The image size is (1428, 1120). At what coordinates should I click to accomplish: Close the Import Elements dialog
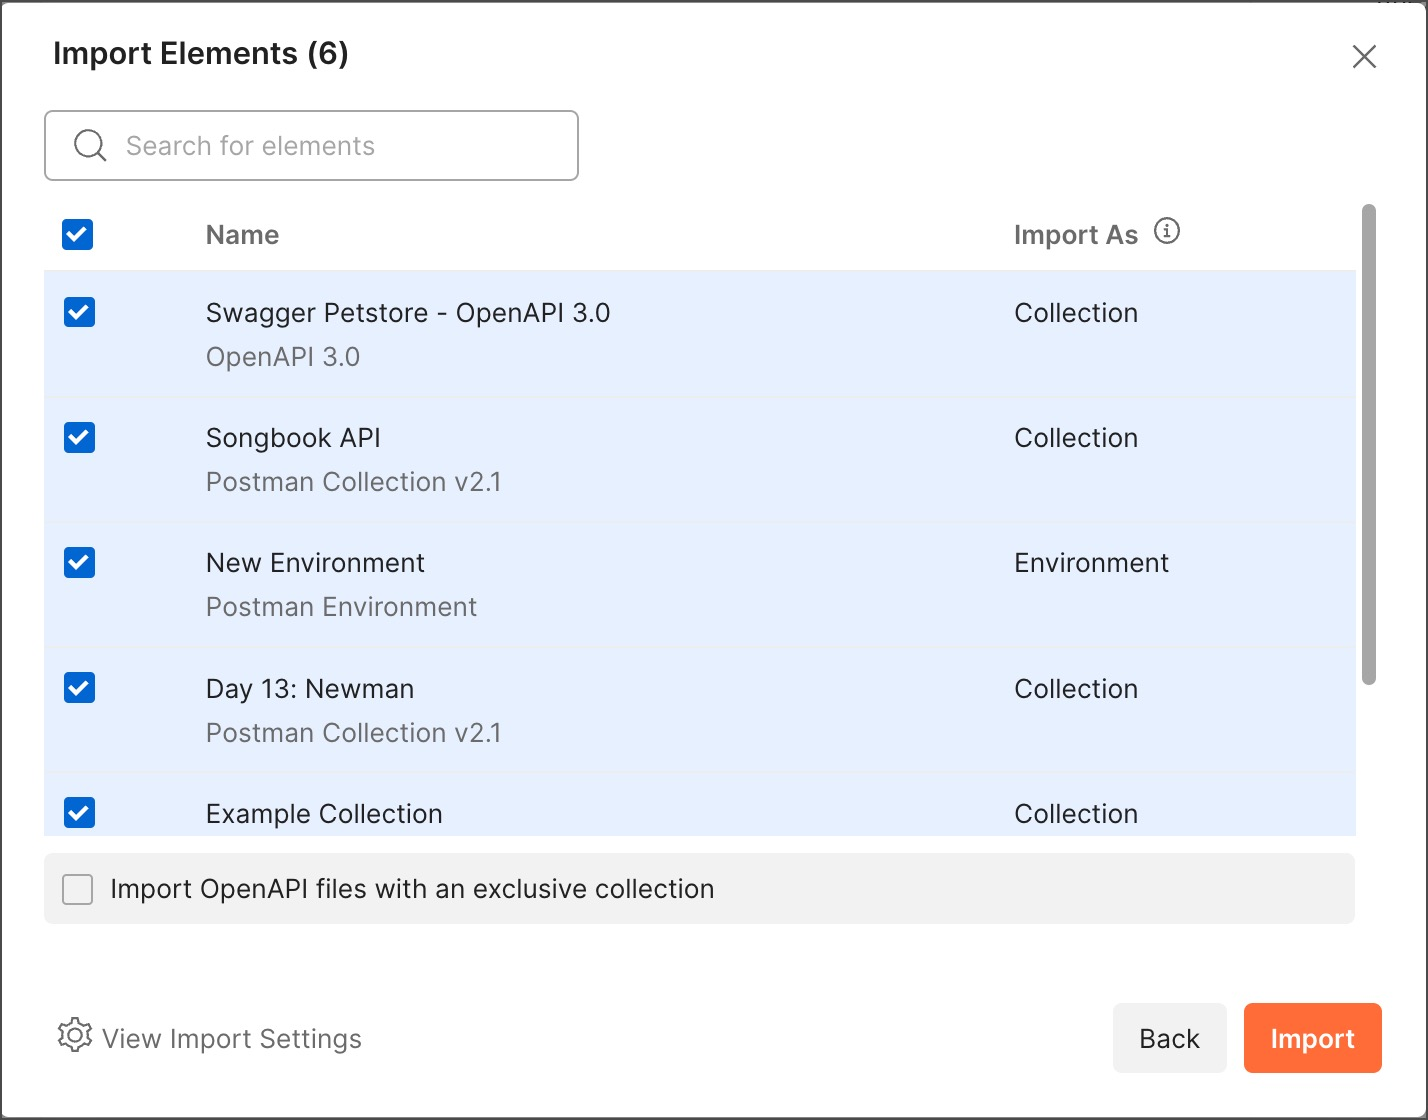(1364, 56)
